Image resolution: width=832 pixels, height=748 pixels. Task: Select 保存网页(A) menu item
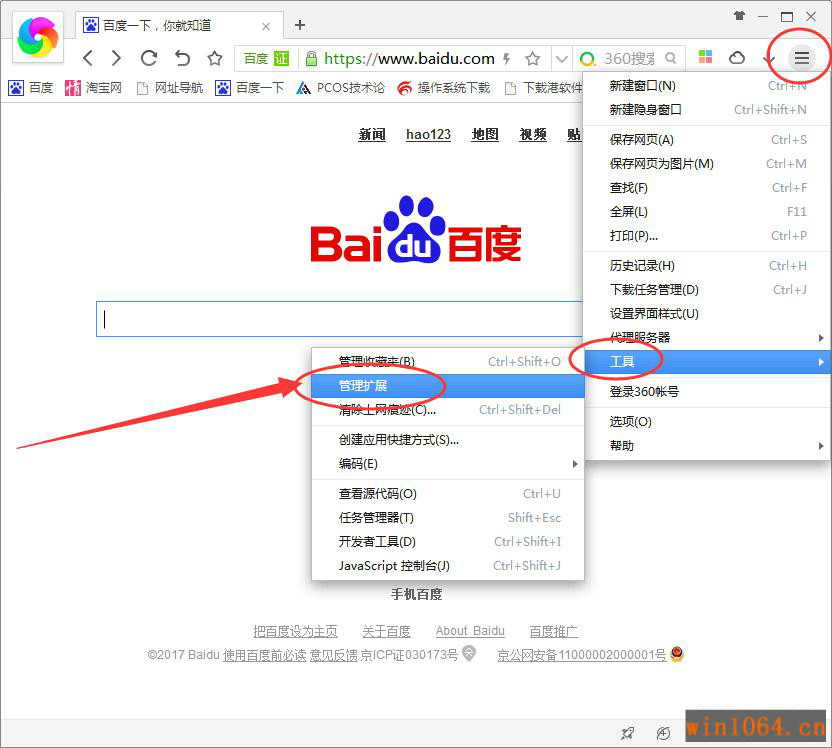pyautogui.click(x=707, y=140)
